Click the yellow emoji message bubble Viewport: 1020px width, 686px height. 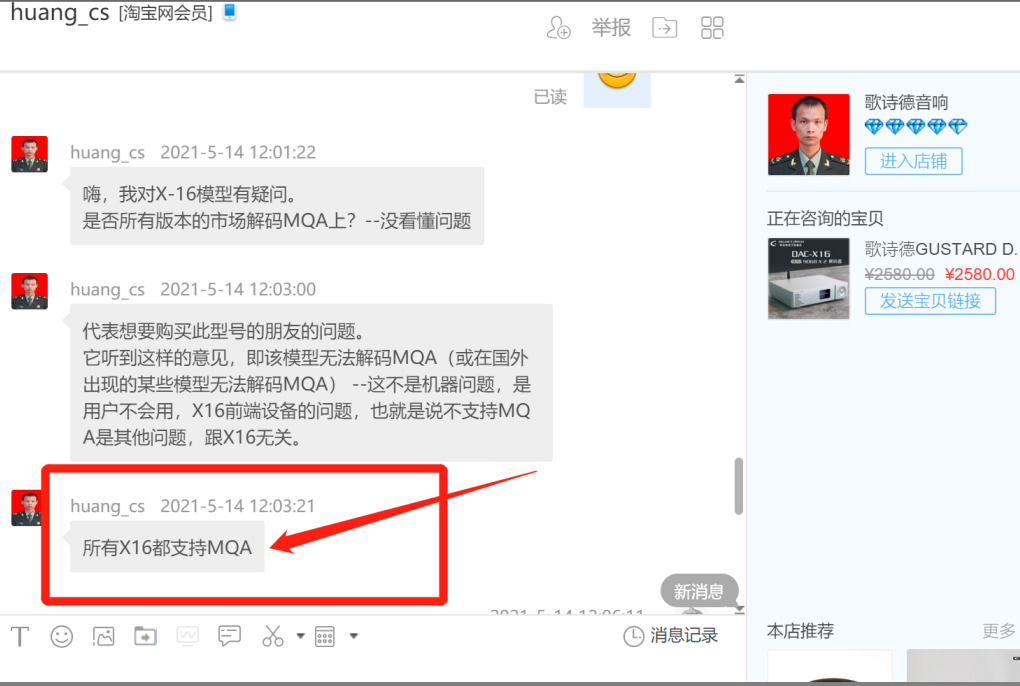(x=617, y=90)
